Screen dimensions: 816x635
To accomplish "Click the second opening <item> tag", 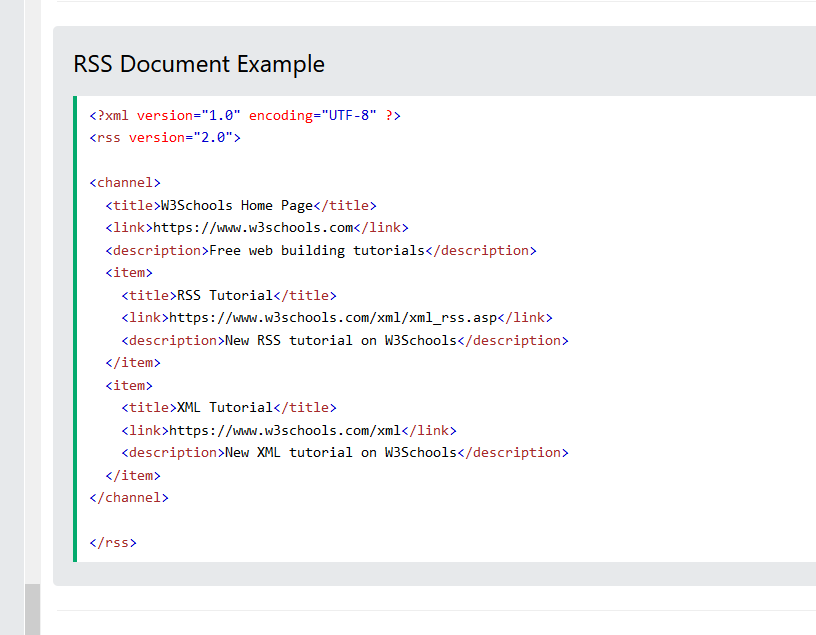I will 129,386.
